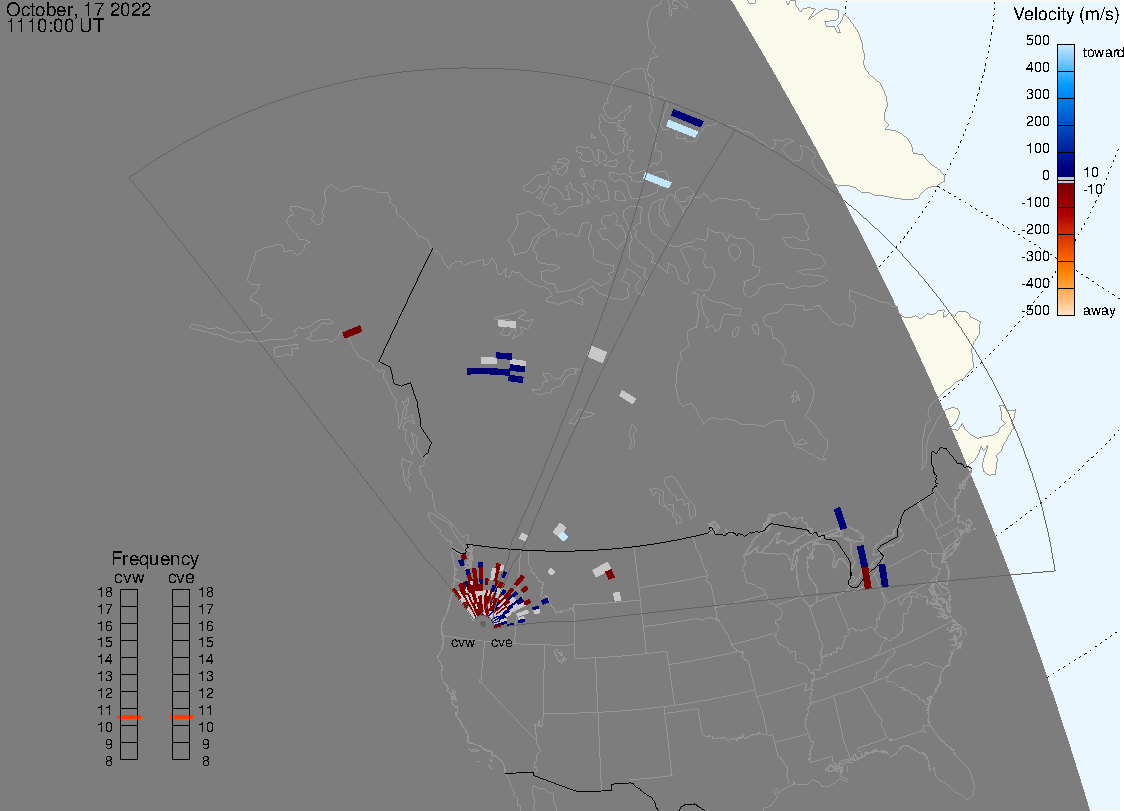Click the long navy blue streak in northwest Canada
This screenshot has width=1124, height=811.
tap(488, 371)
